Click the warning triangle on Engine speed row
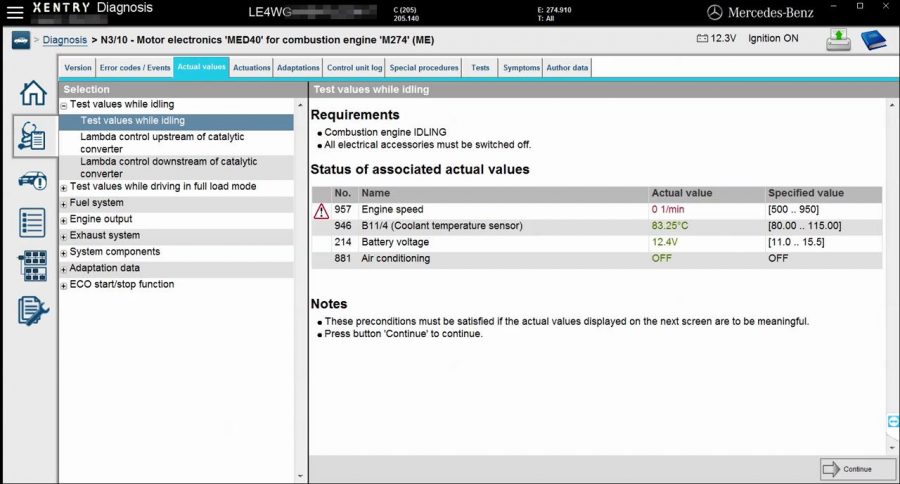 coord(321,211)
